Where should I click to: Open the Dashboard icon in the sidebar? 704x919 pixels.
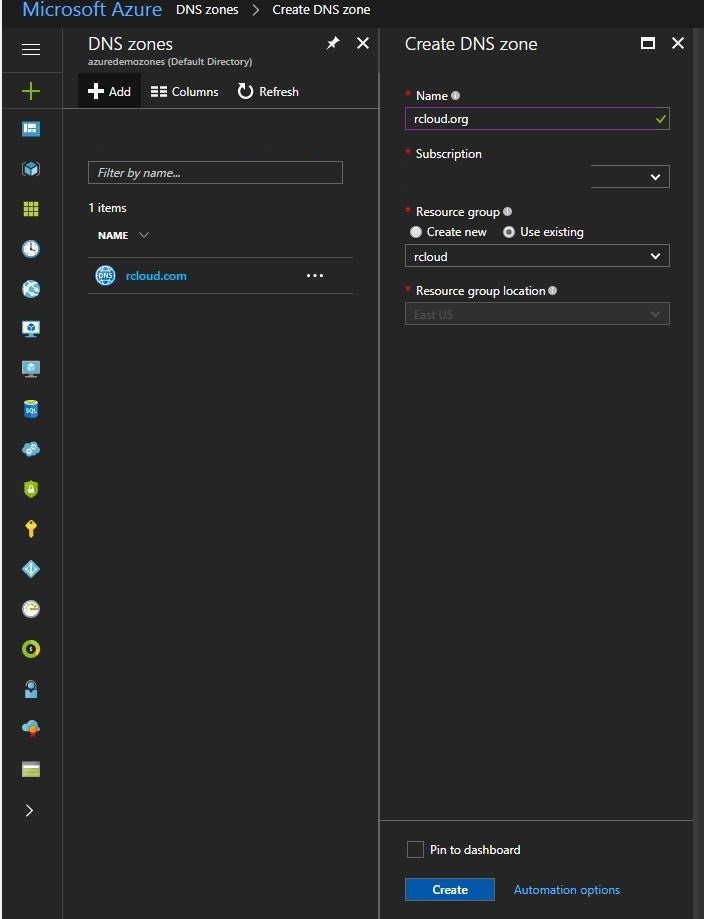30,129
